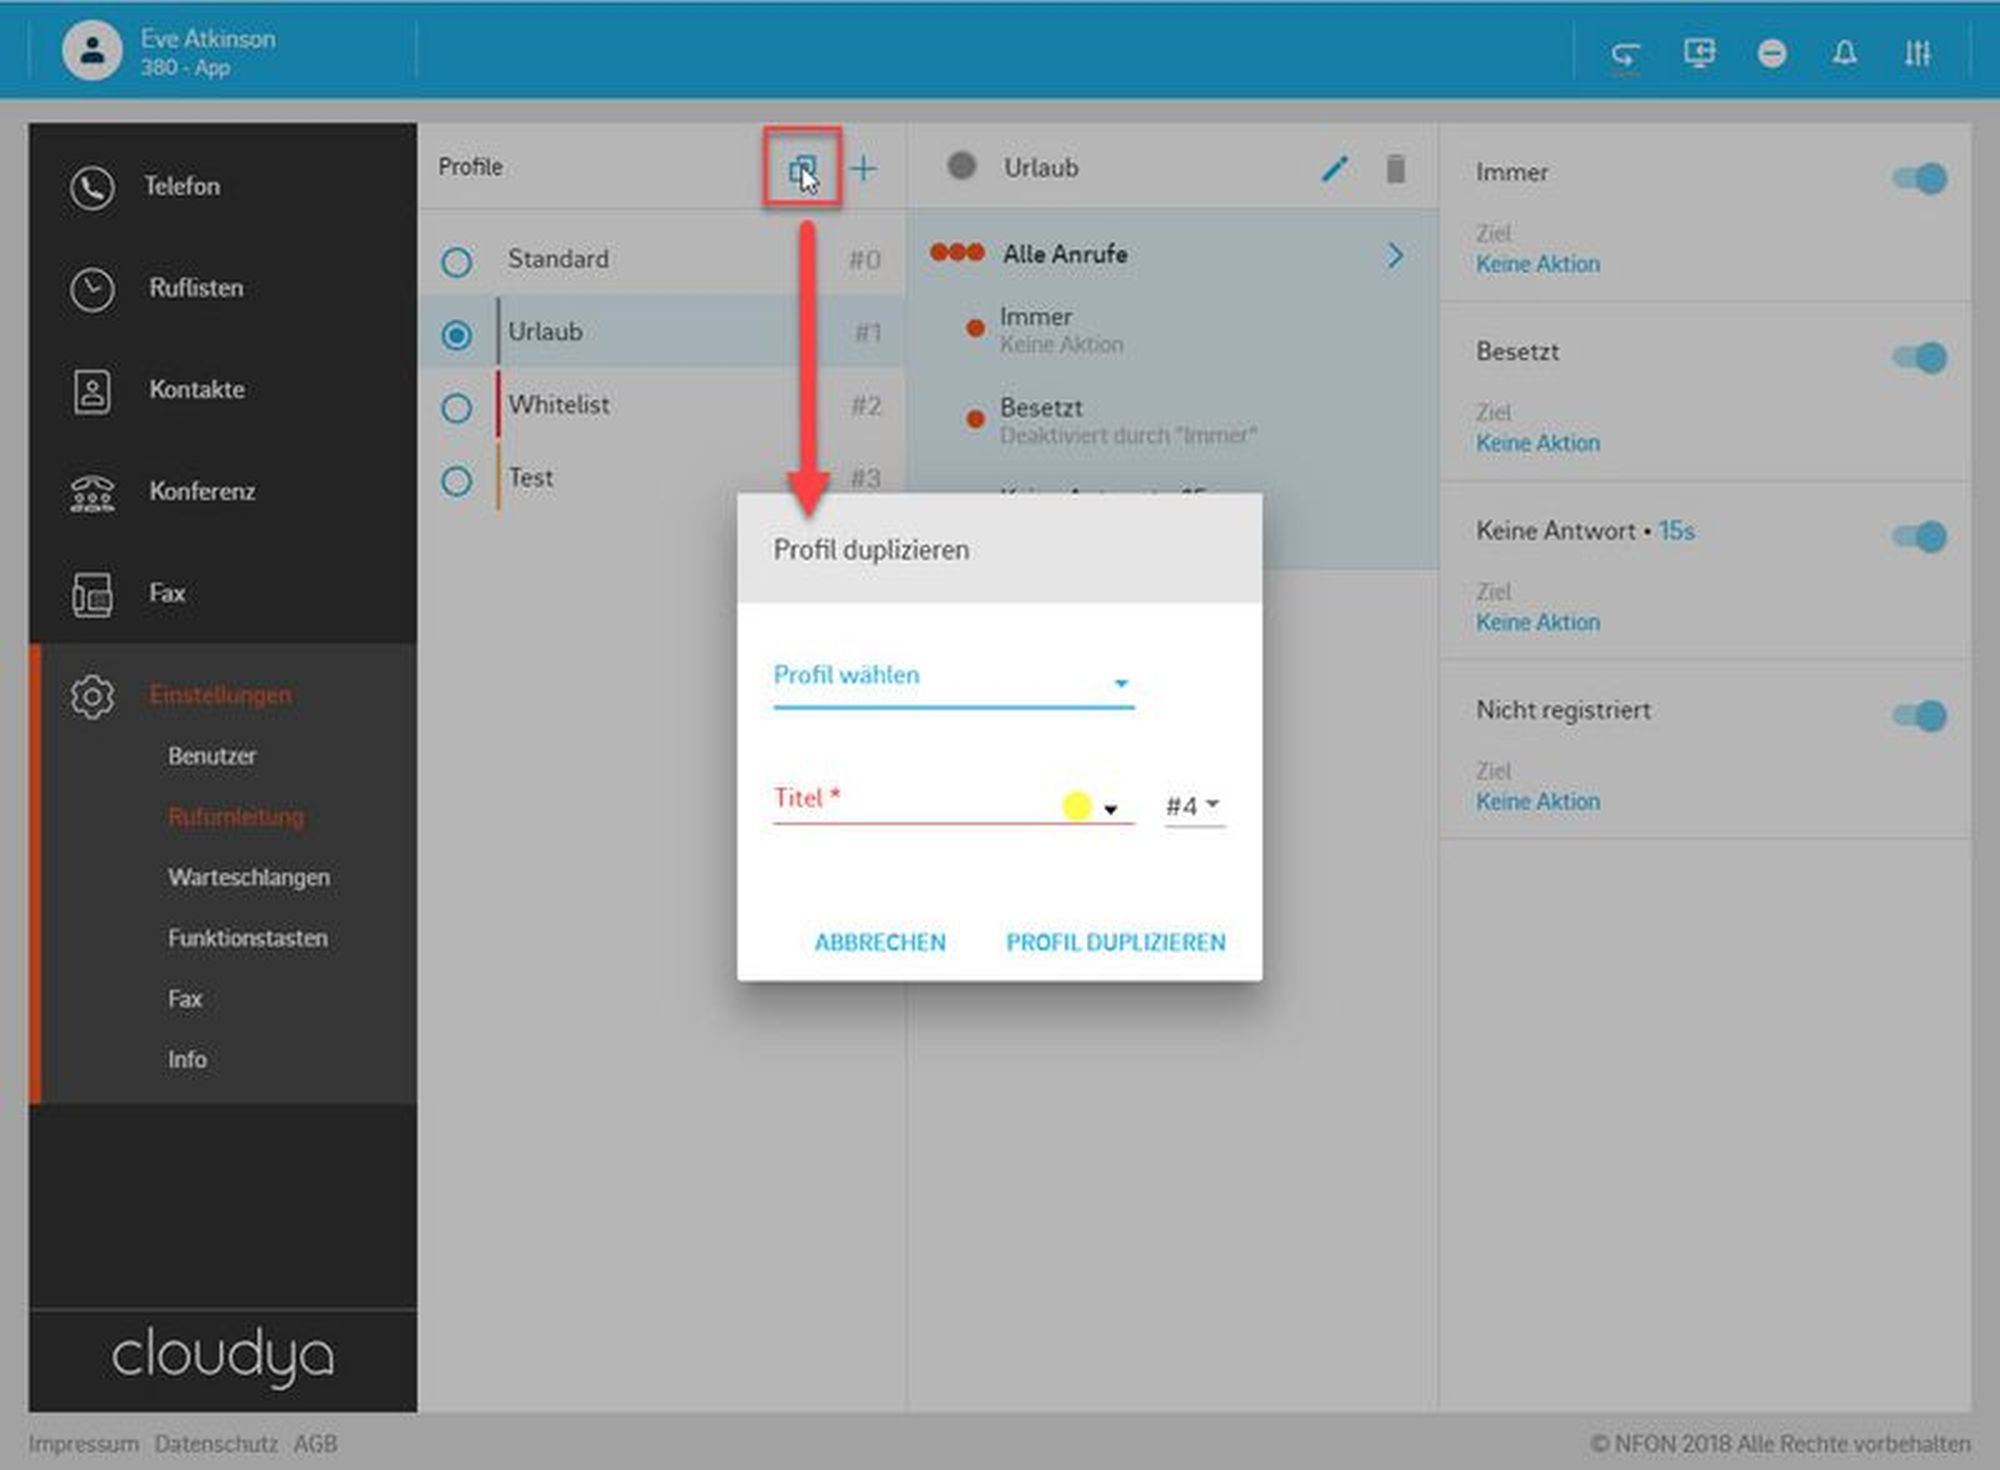
Task: Click the ABBRECHEN button
Action: (x=879, y=942)
